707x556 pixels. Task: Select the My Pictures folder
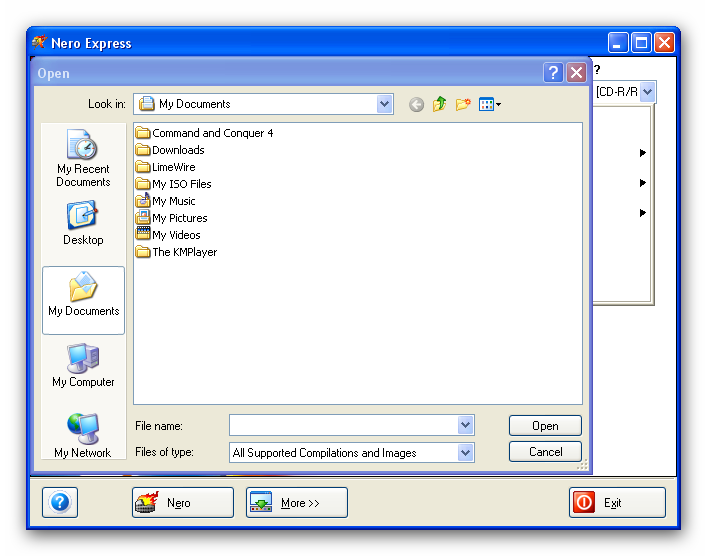(171, 218)
